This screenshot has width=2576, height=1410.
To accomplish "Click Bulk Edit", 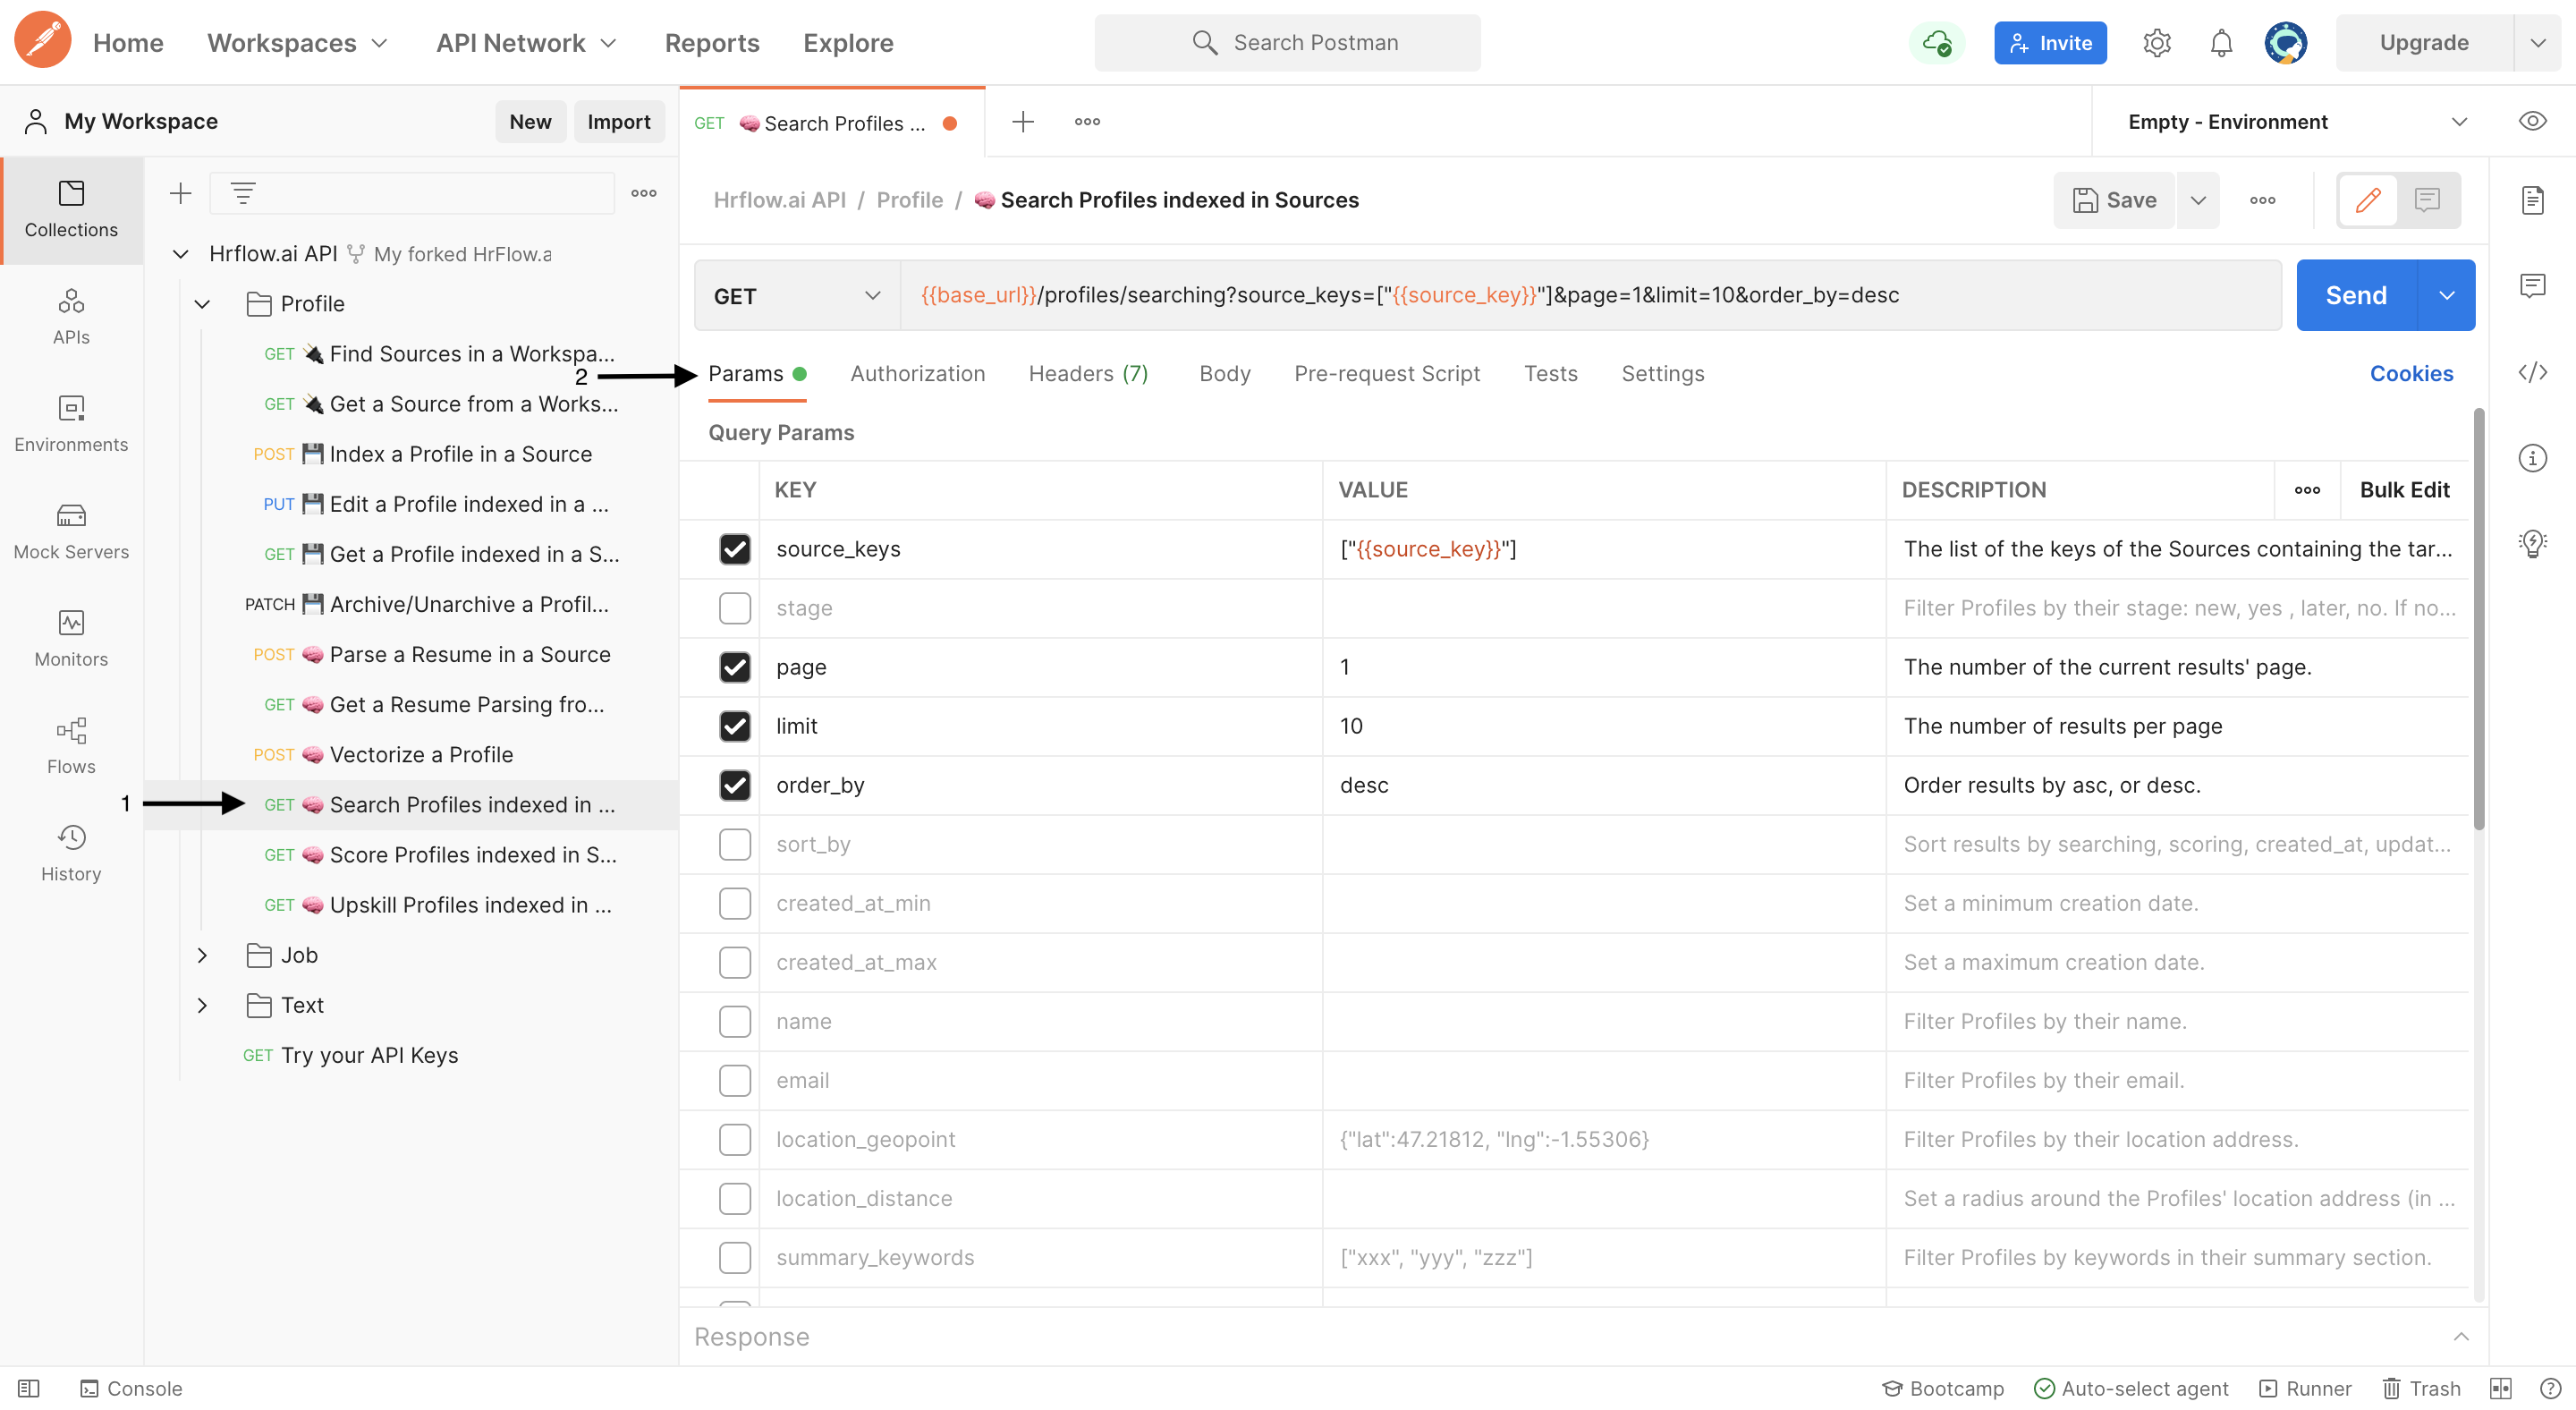I will pos(2403,490).
